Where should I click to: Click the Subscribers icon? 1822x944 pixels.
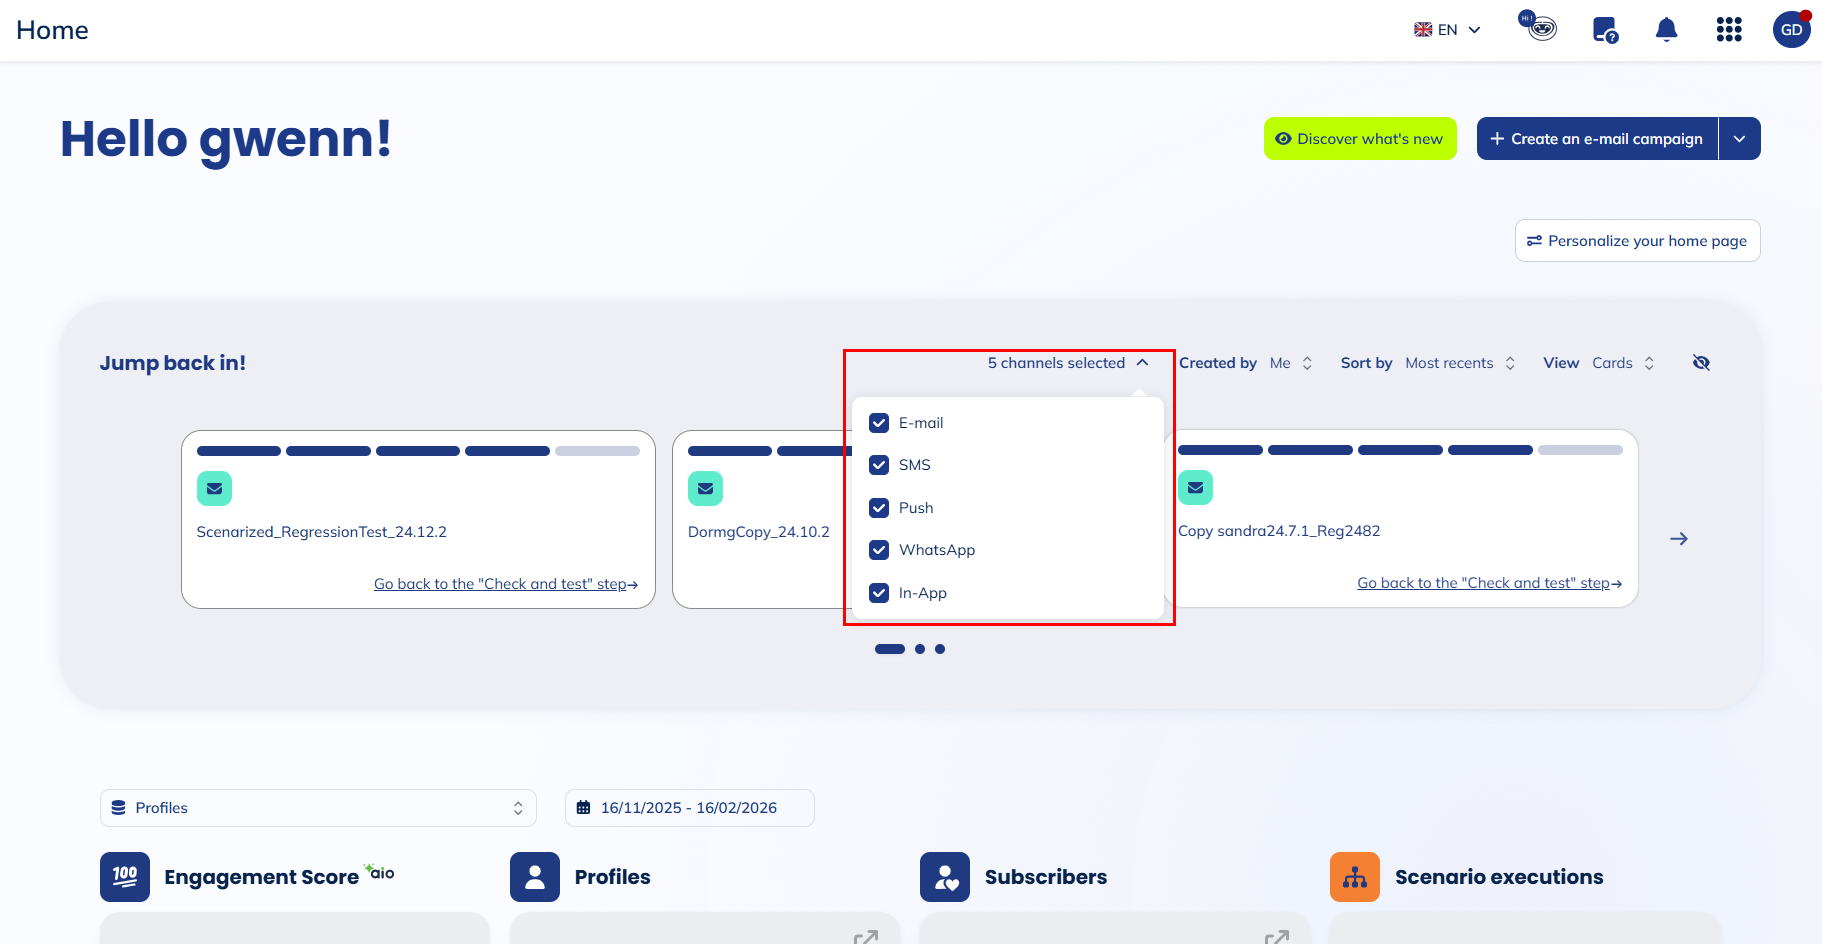pos(945,877)
